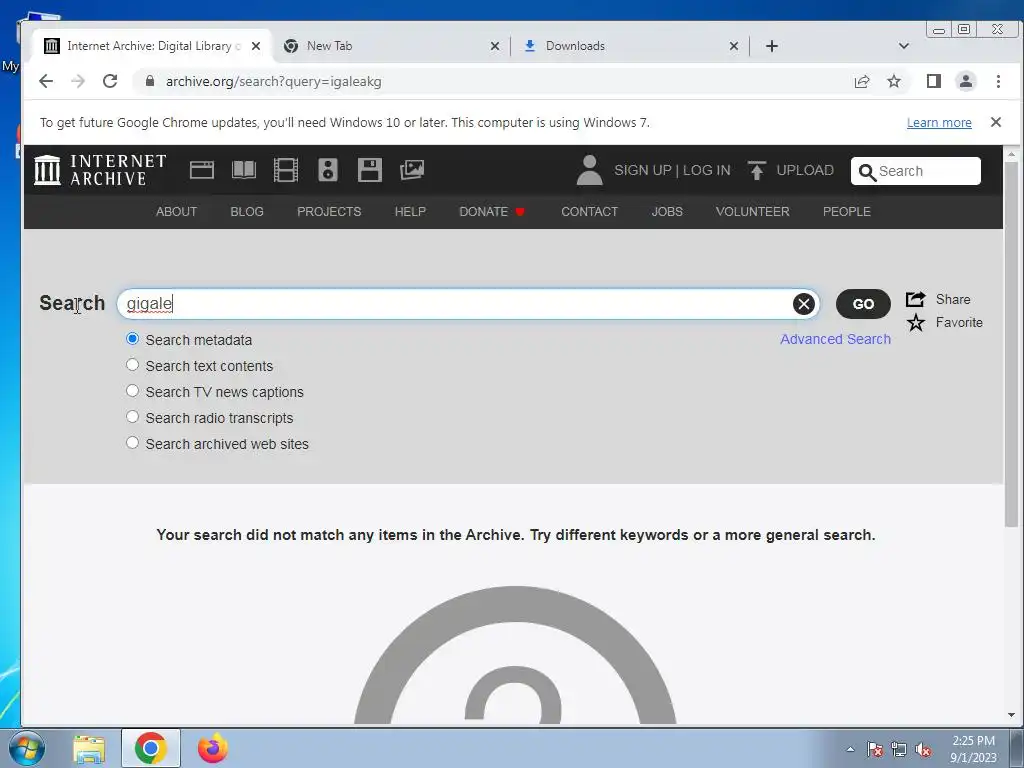Click the address bar URL
The width and height of the screenshot is (1024, 768).
pos(274,81)
